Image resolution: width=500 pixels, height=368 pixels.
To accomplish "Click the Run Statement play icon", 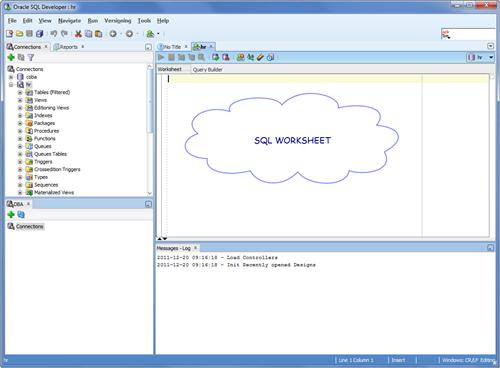I will (x=161, y=57).
